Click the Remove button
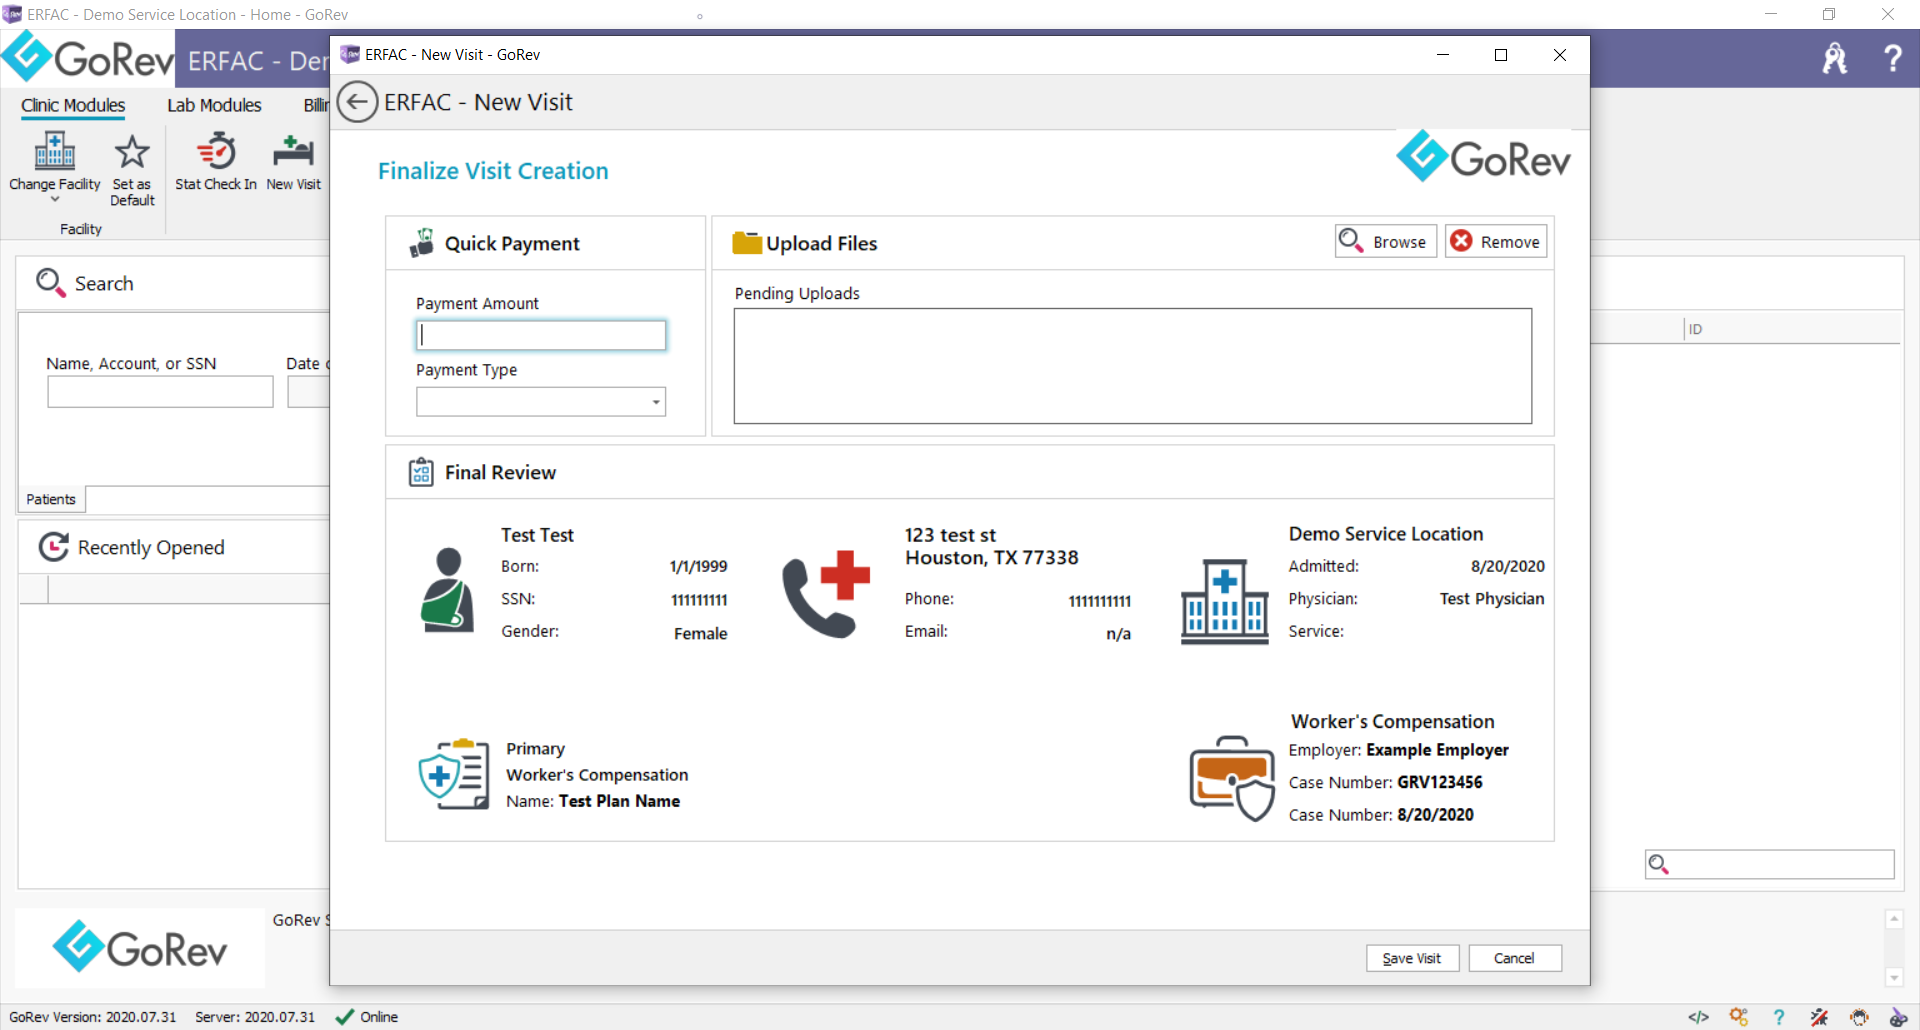This screenshot has width=1920, height=1030. tap(1496, 241)
